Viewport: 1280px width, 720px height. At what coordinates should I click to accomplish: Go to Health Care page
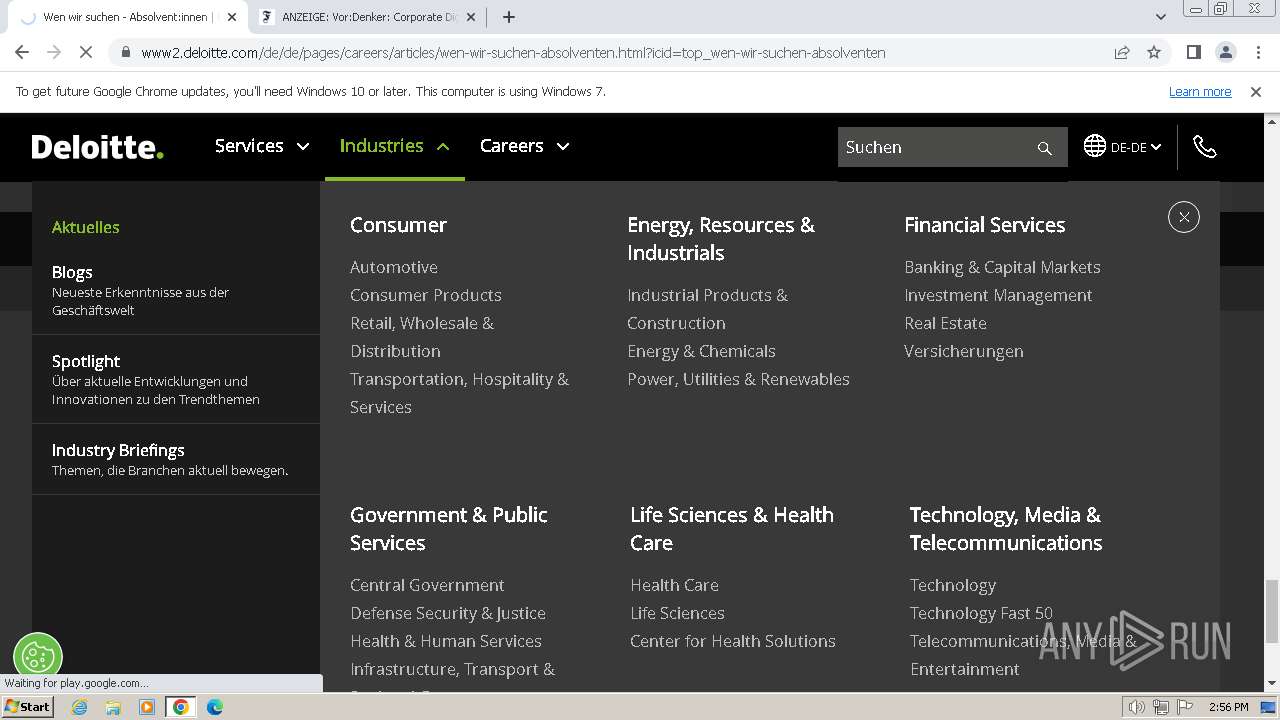coord(674,585)
